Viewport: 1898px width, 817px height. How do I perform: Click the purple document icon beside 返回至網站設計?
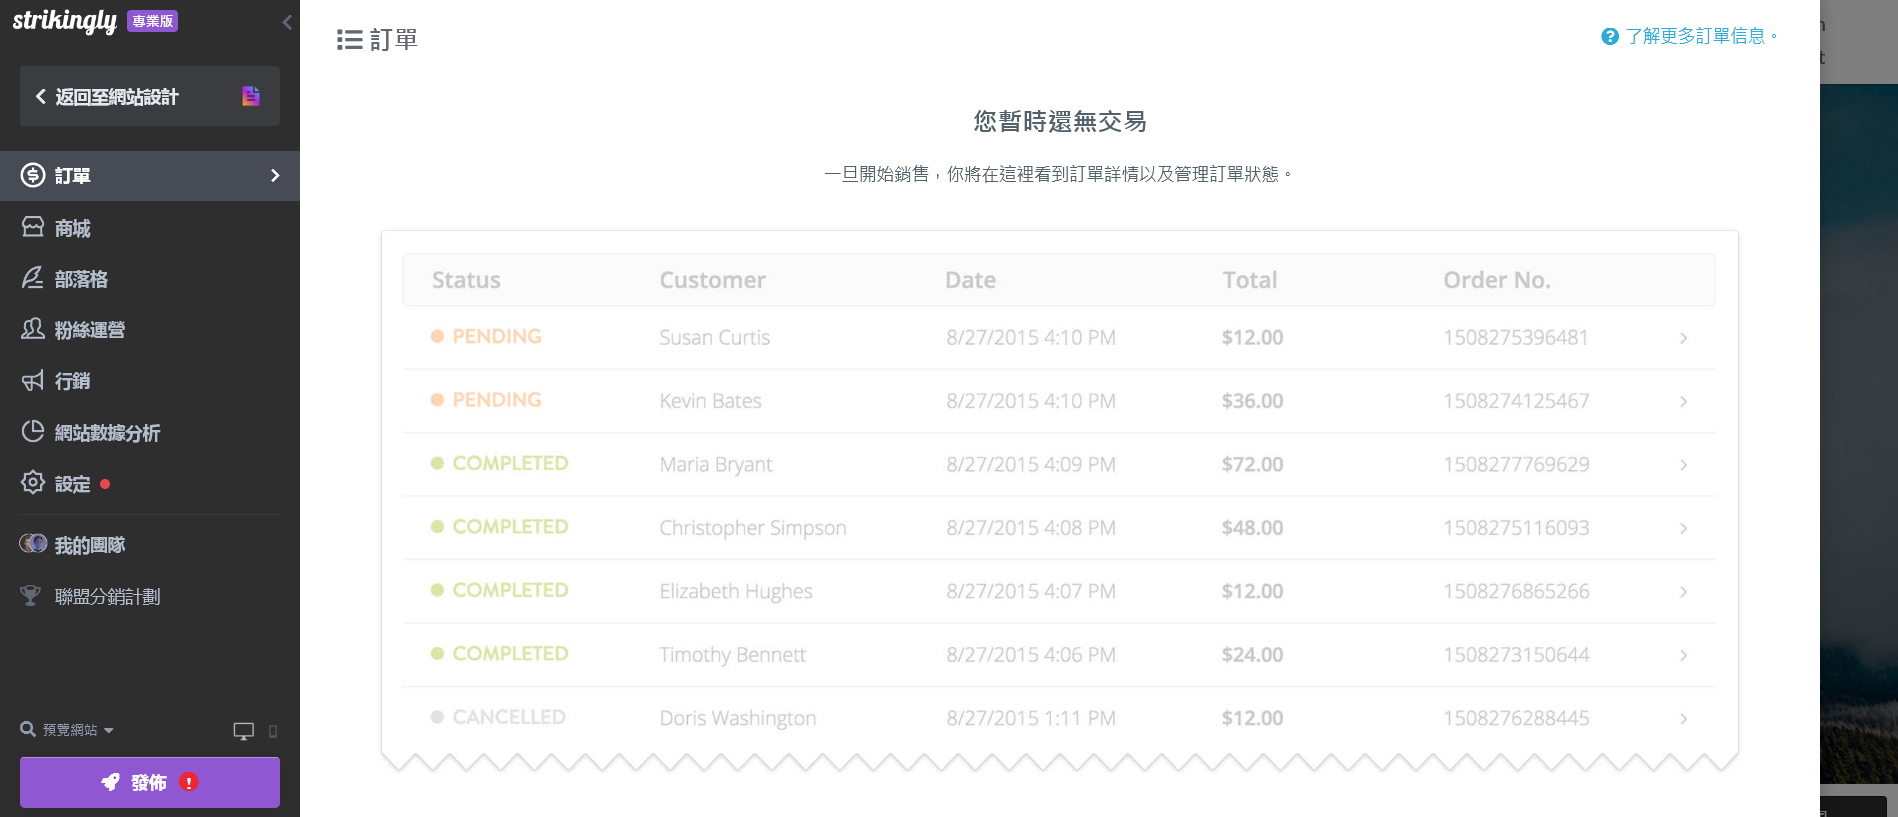251,96
